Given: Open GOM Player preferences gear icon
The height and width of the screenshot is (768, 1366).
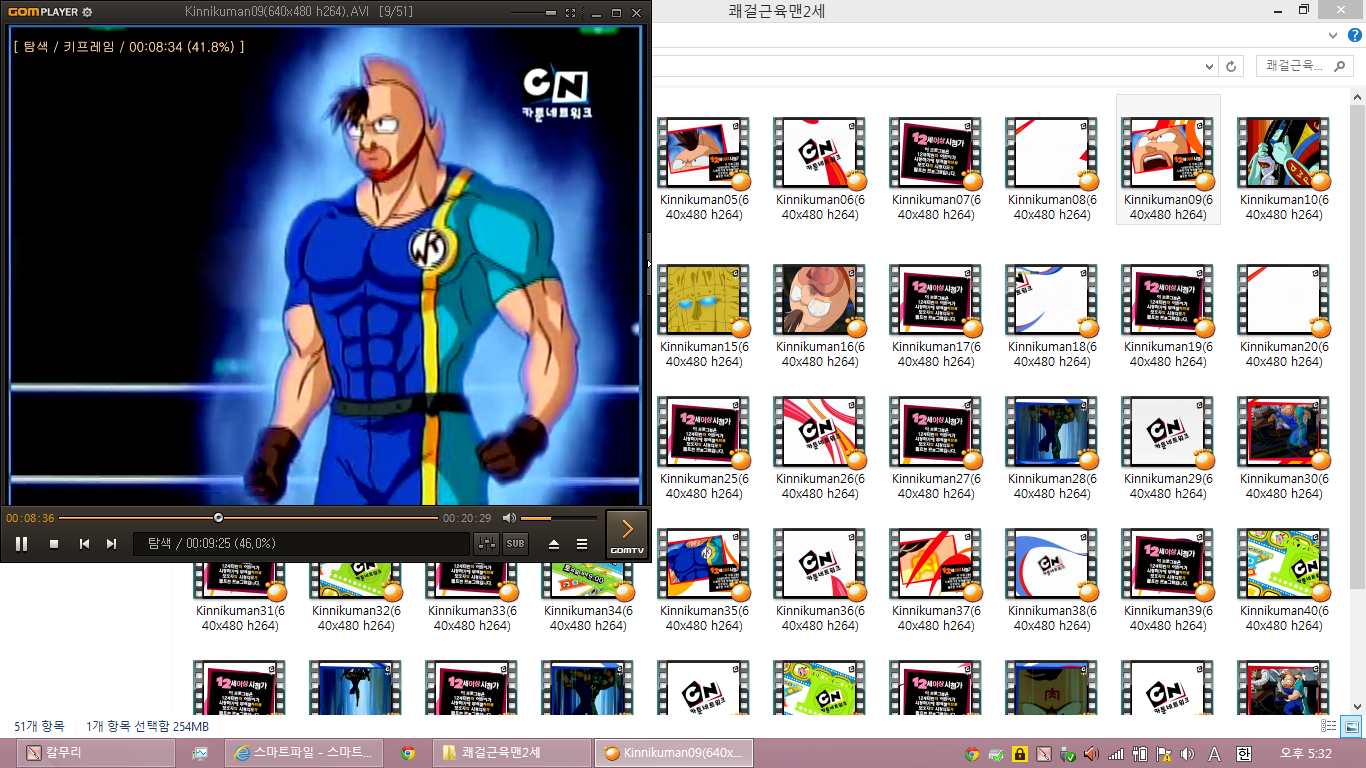Looking at the screenshot, I should [87, 12].
